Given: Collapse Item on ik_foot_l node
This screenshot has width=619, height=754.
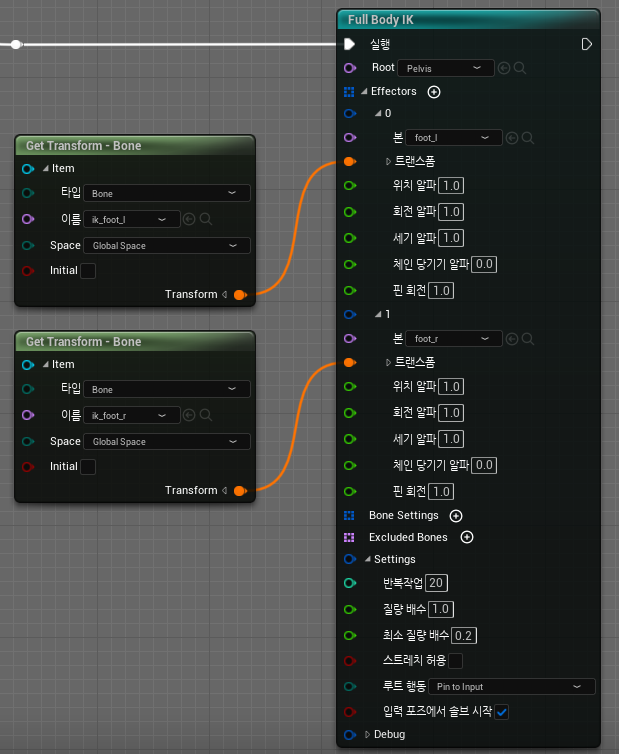Looking at the screenshot, I should pos(46,168).
